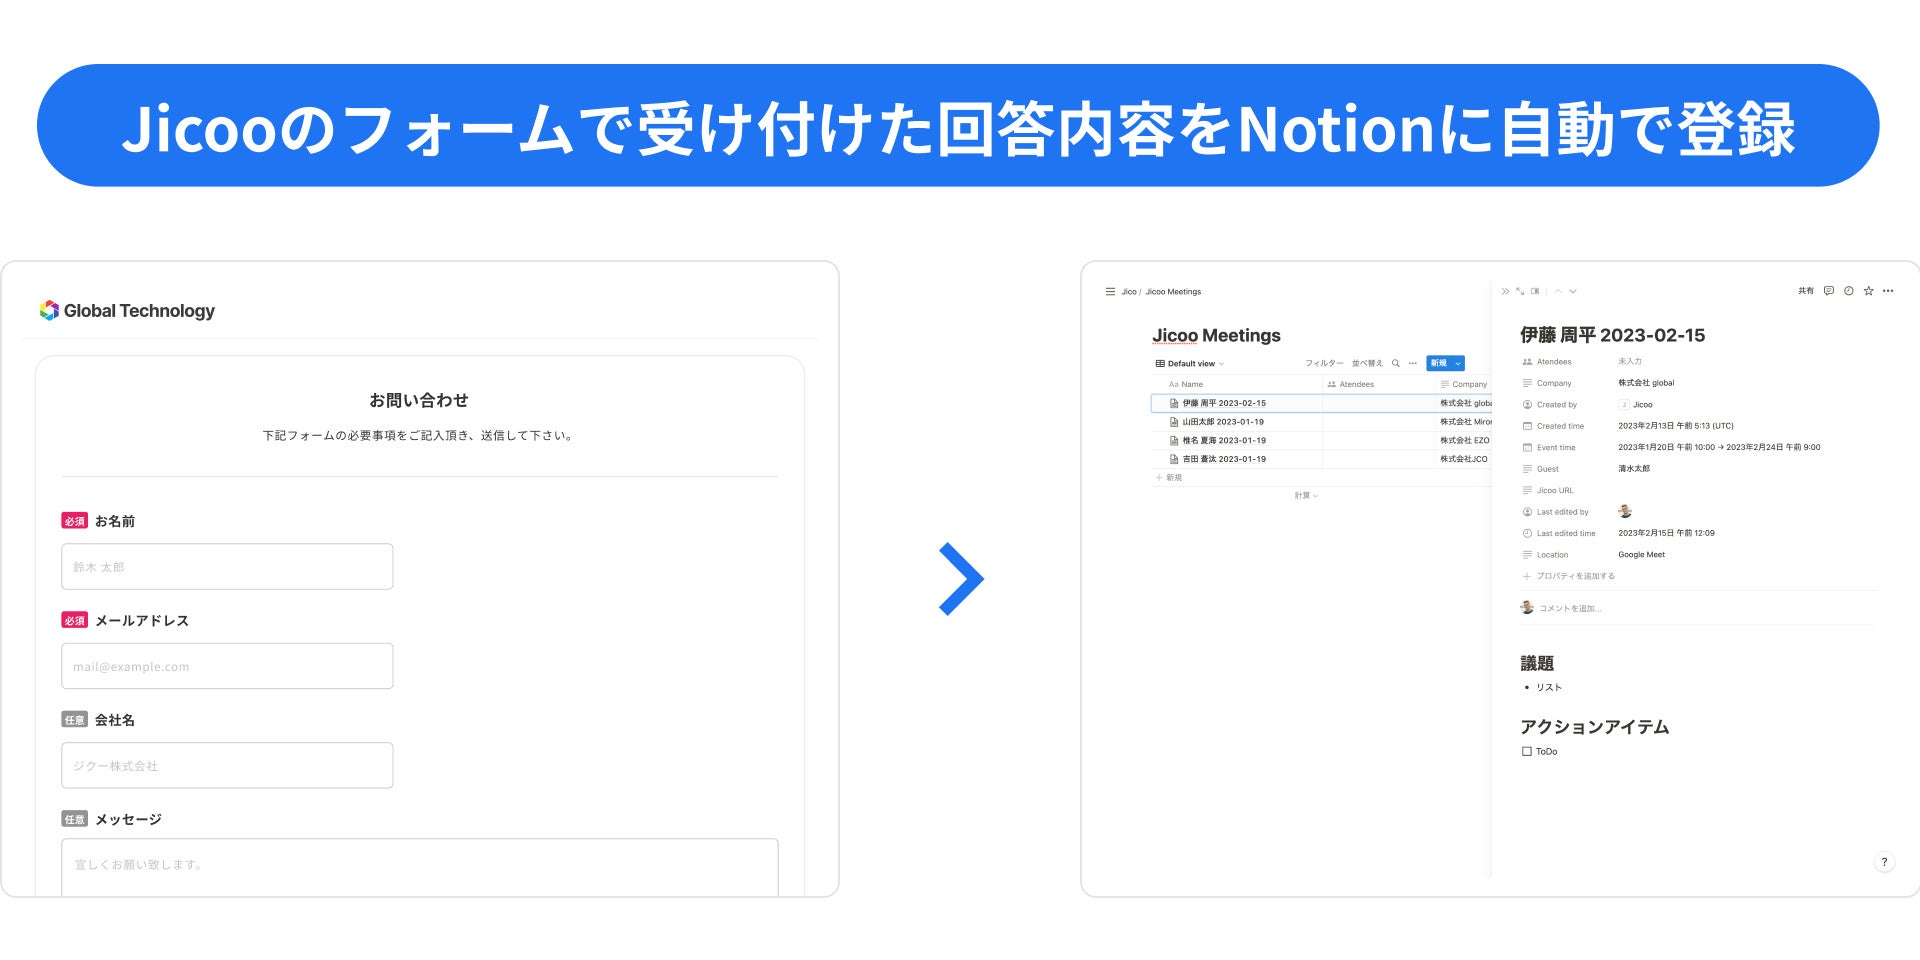Click the 伊藤 周平 2023-02-15 page title
The width and height of the screenshot is (1920, 960).
(x=1612, y=335)
